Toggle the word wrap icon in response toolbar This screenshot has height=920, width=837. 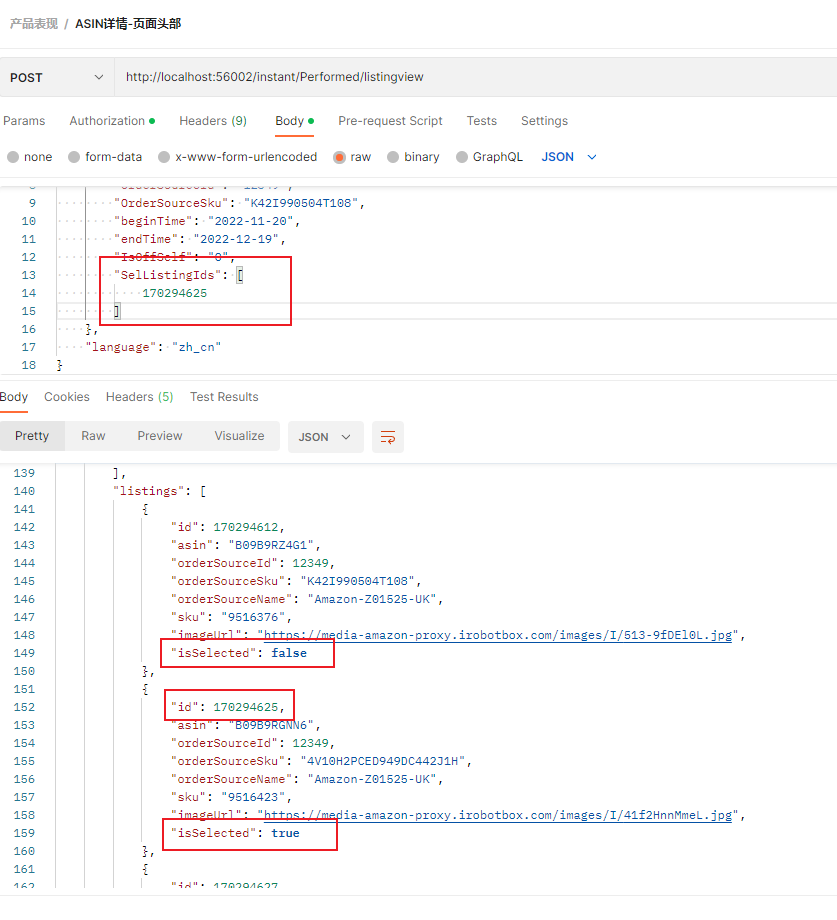(x=388, y=437)
